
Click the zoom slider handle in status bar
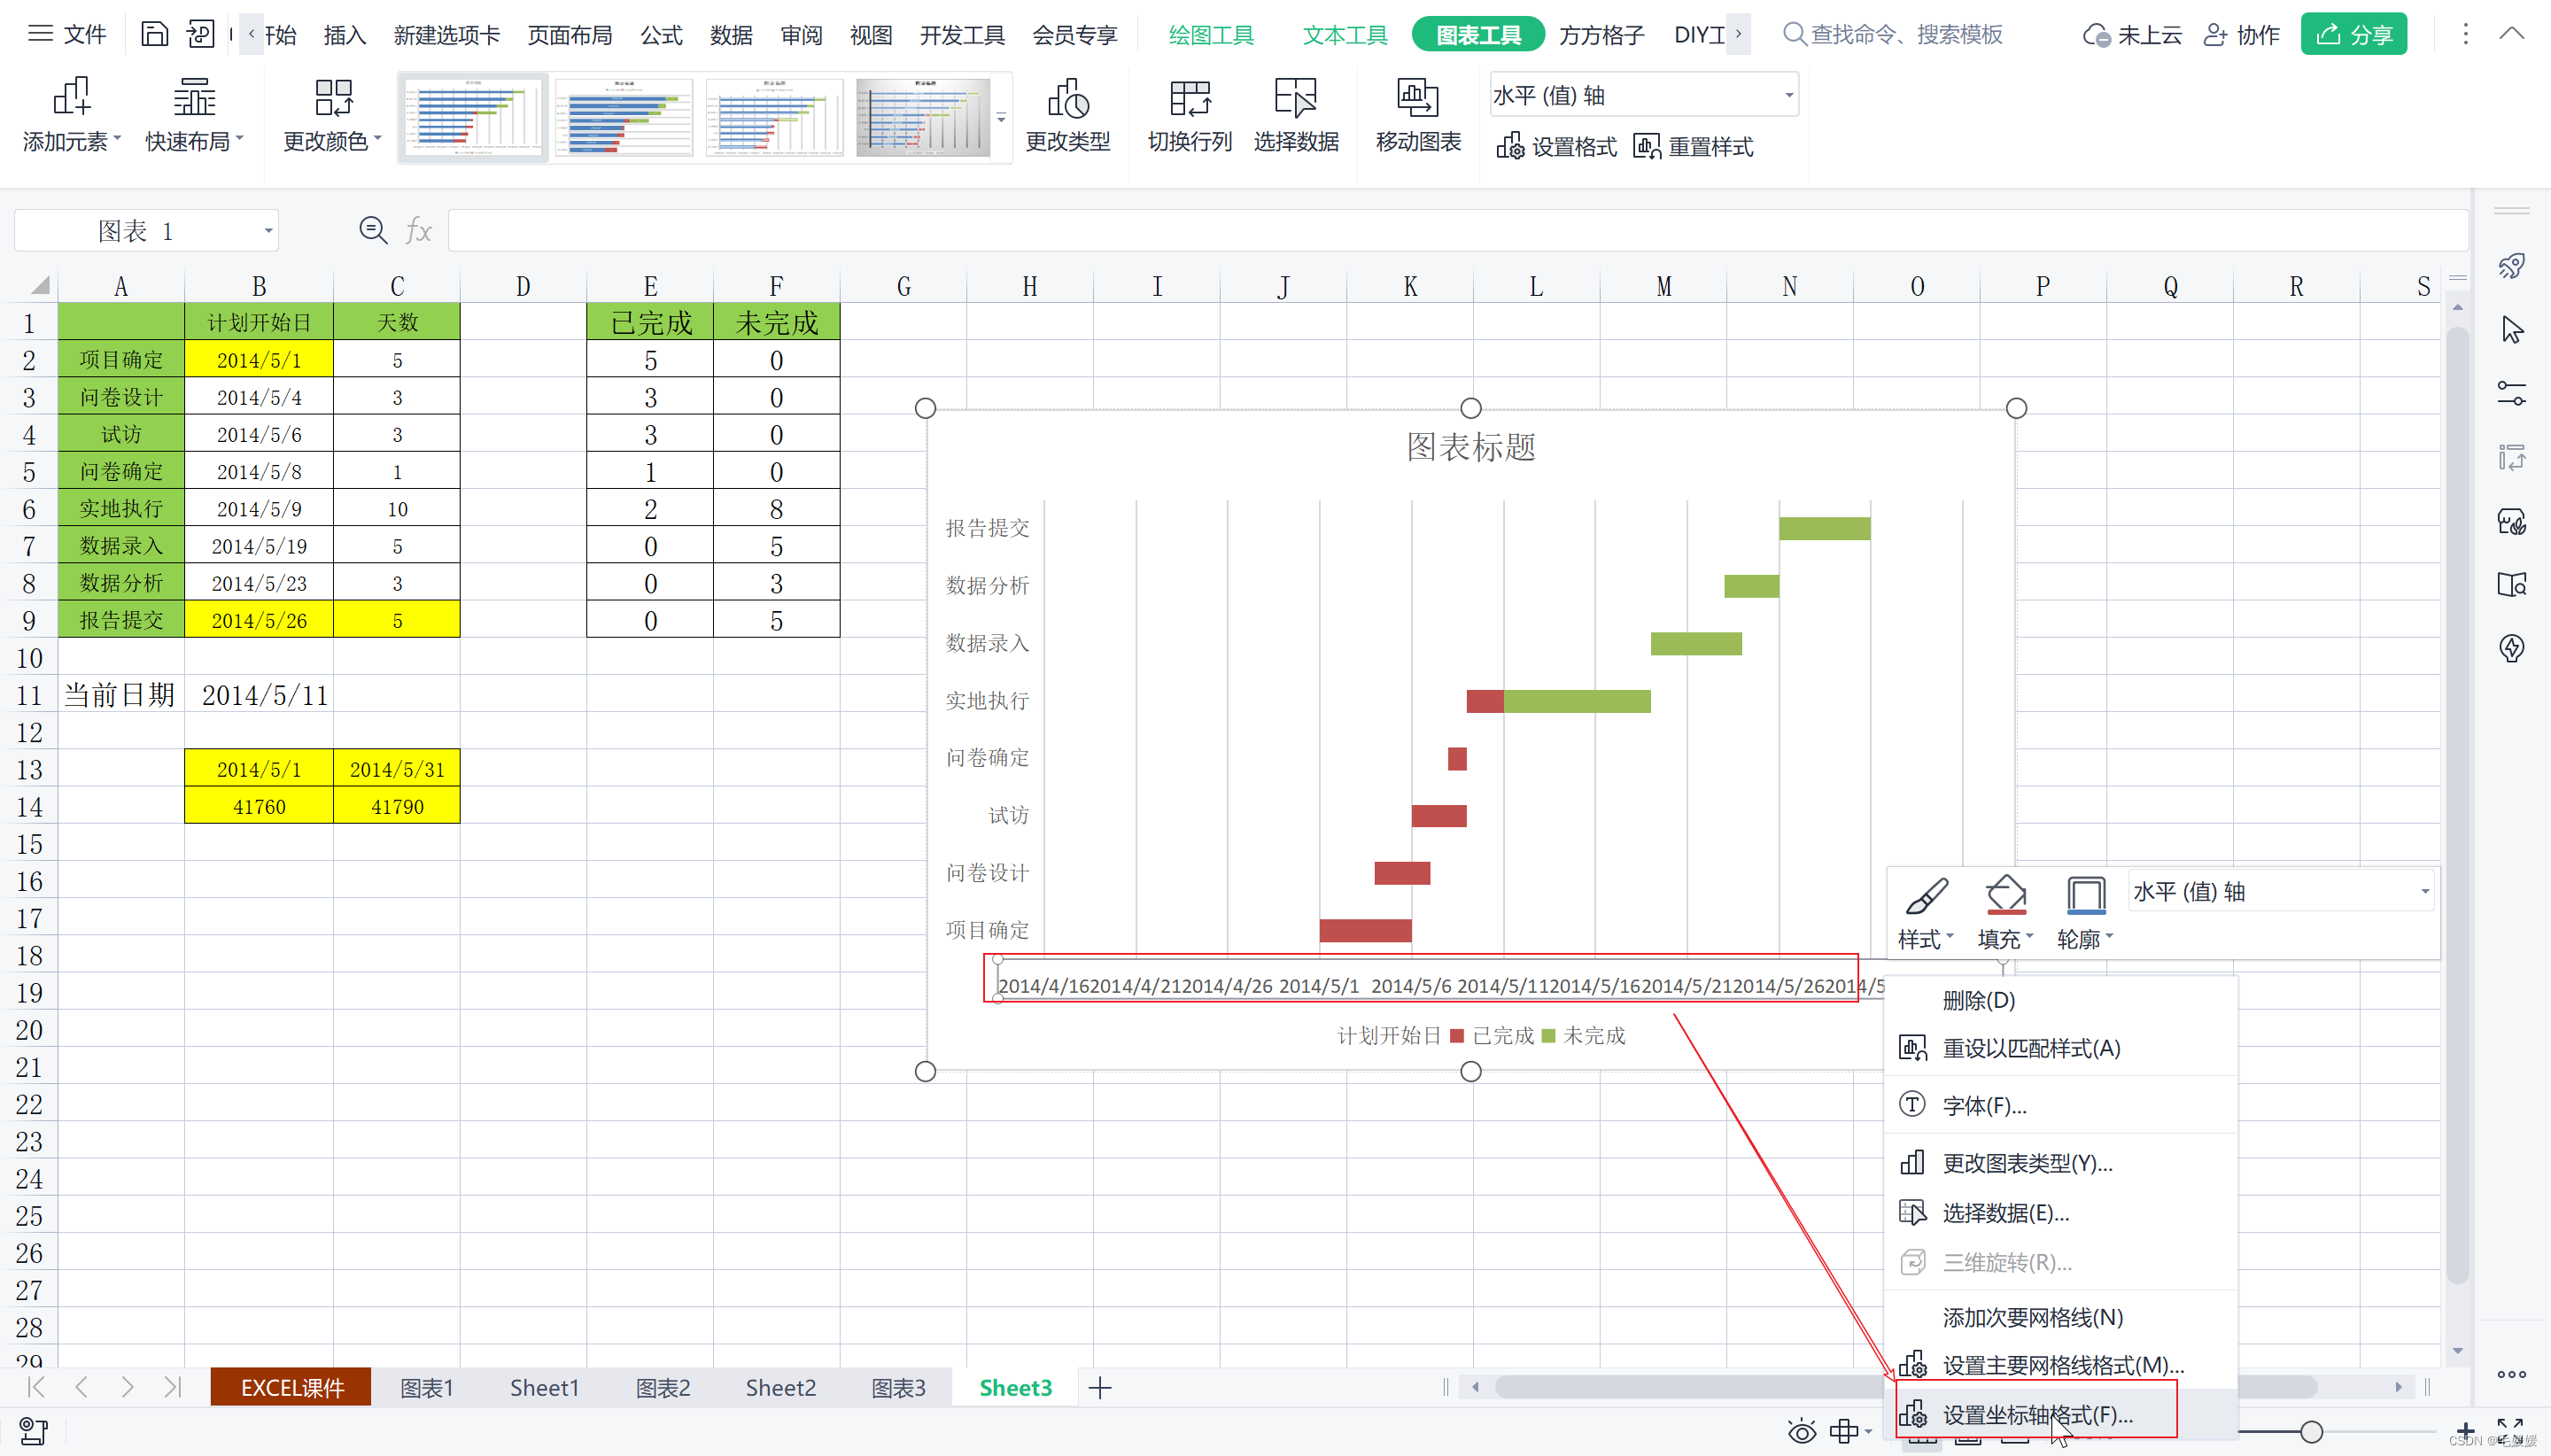2310,1432
